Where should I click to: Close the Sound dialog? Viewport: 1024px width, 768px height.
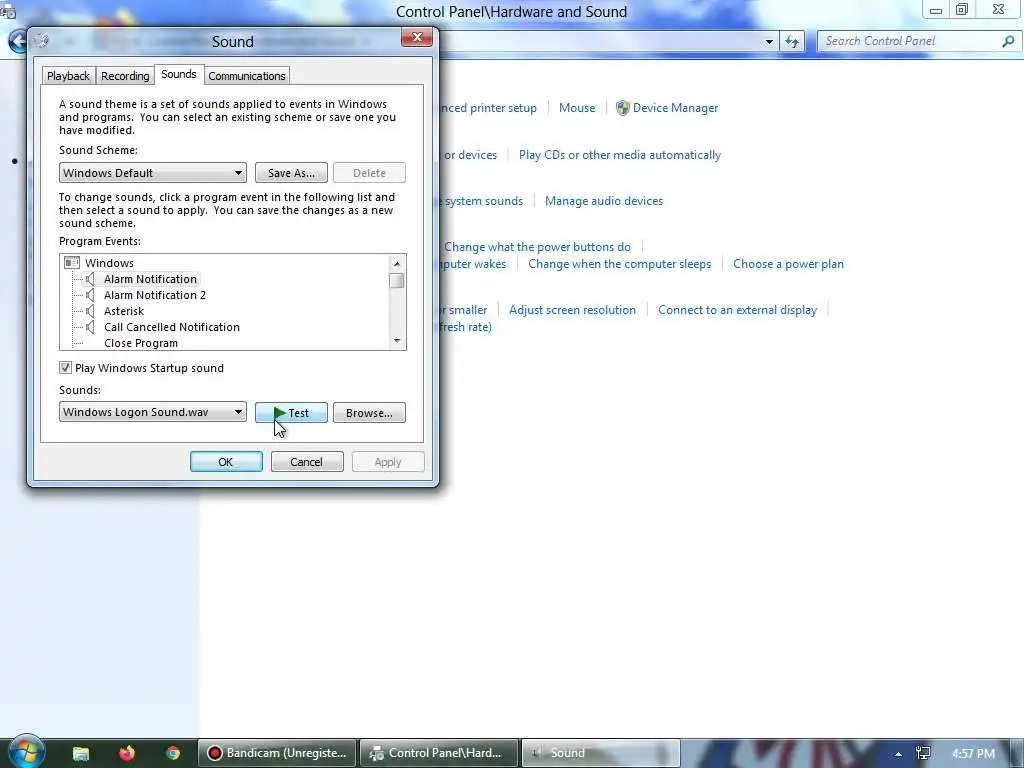point(417,37)
